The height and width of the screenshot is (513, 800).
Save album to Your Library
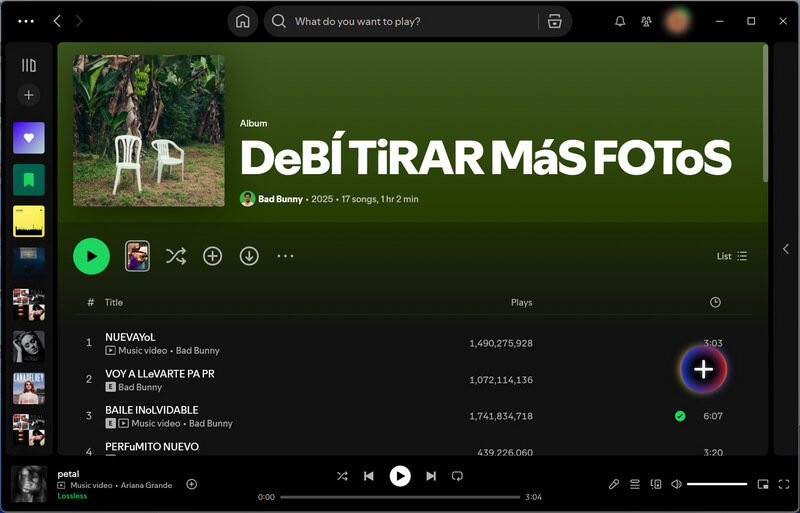212,256
